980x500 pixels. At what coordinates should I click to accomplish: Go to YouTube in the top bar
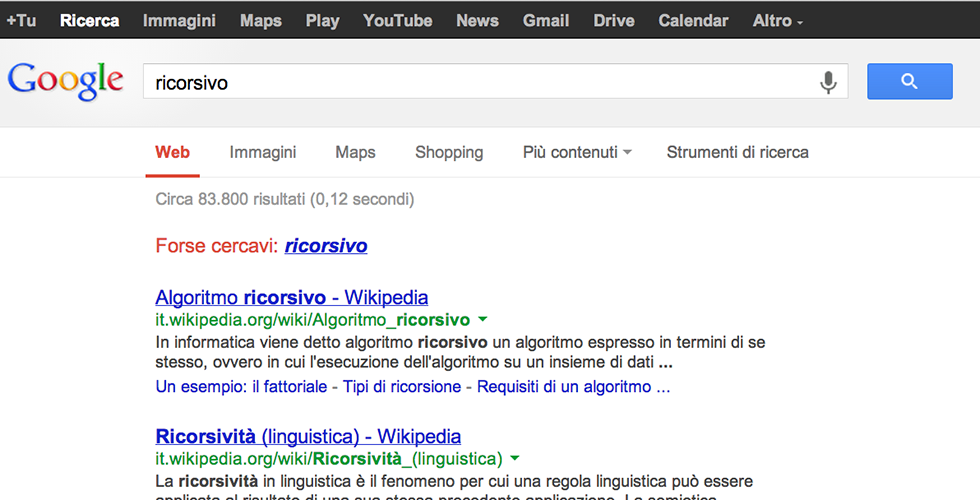(397, 20)
